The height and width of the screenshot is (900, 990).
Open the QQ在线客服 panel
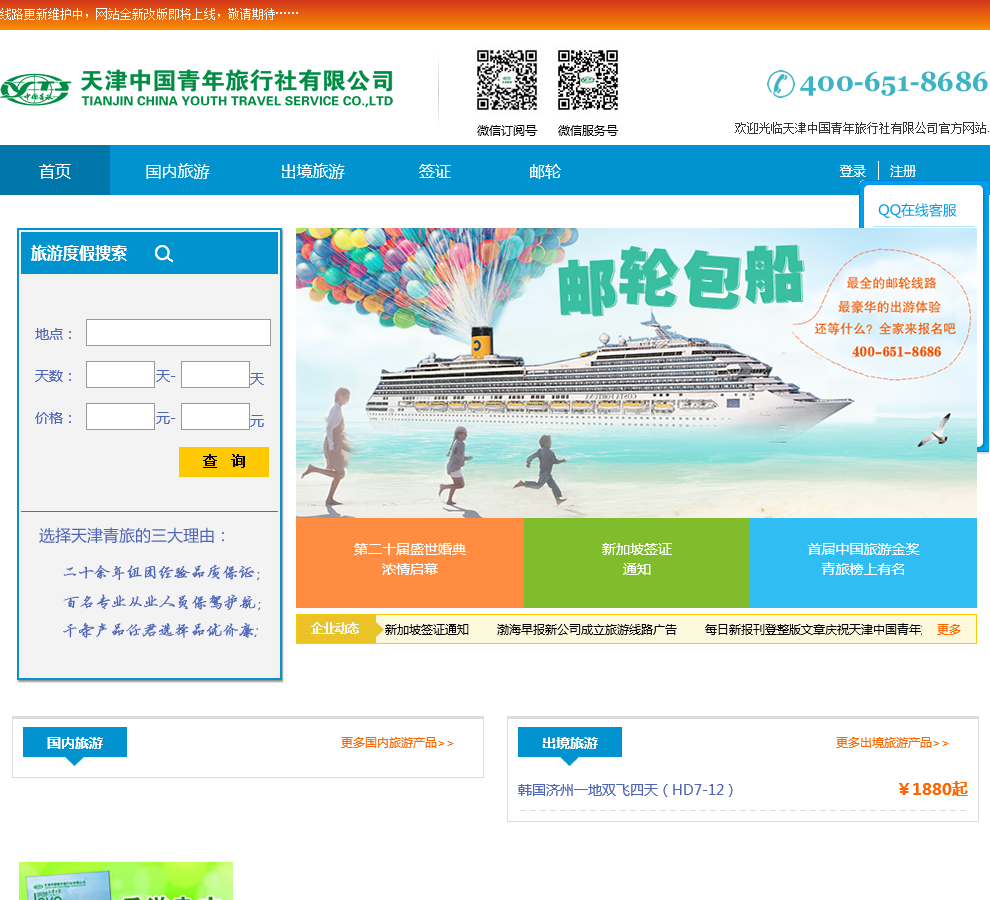[917, 210]
